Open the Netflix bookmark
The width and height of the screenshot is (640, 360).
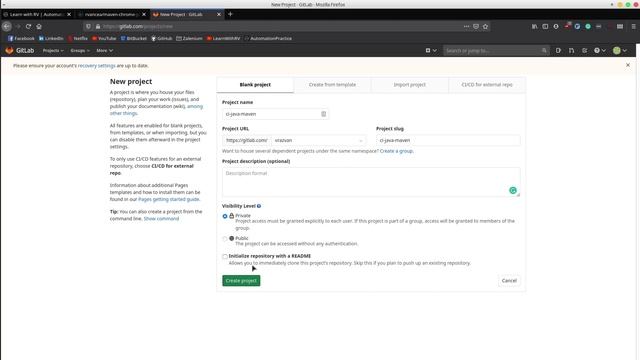[x=78, y=38]
